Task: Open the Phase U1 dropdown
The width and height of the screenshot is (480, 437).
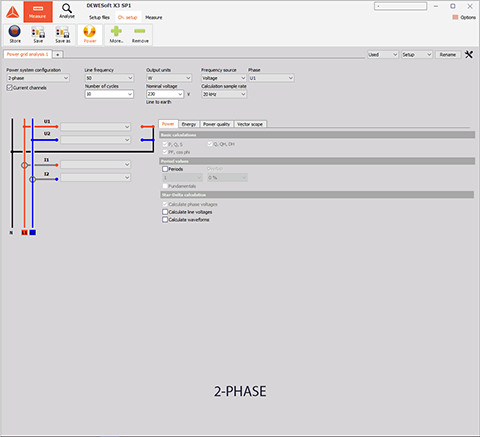Action: point(271,78)
